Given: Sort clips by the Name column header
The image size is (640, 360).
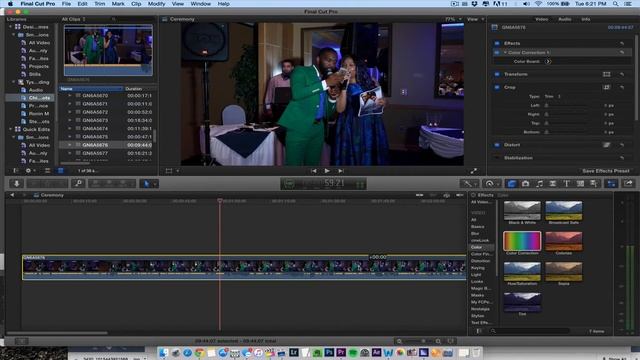Looking at the screenshot, I should (x=91, y=89).
